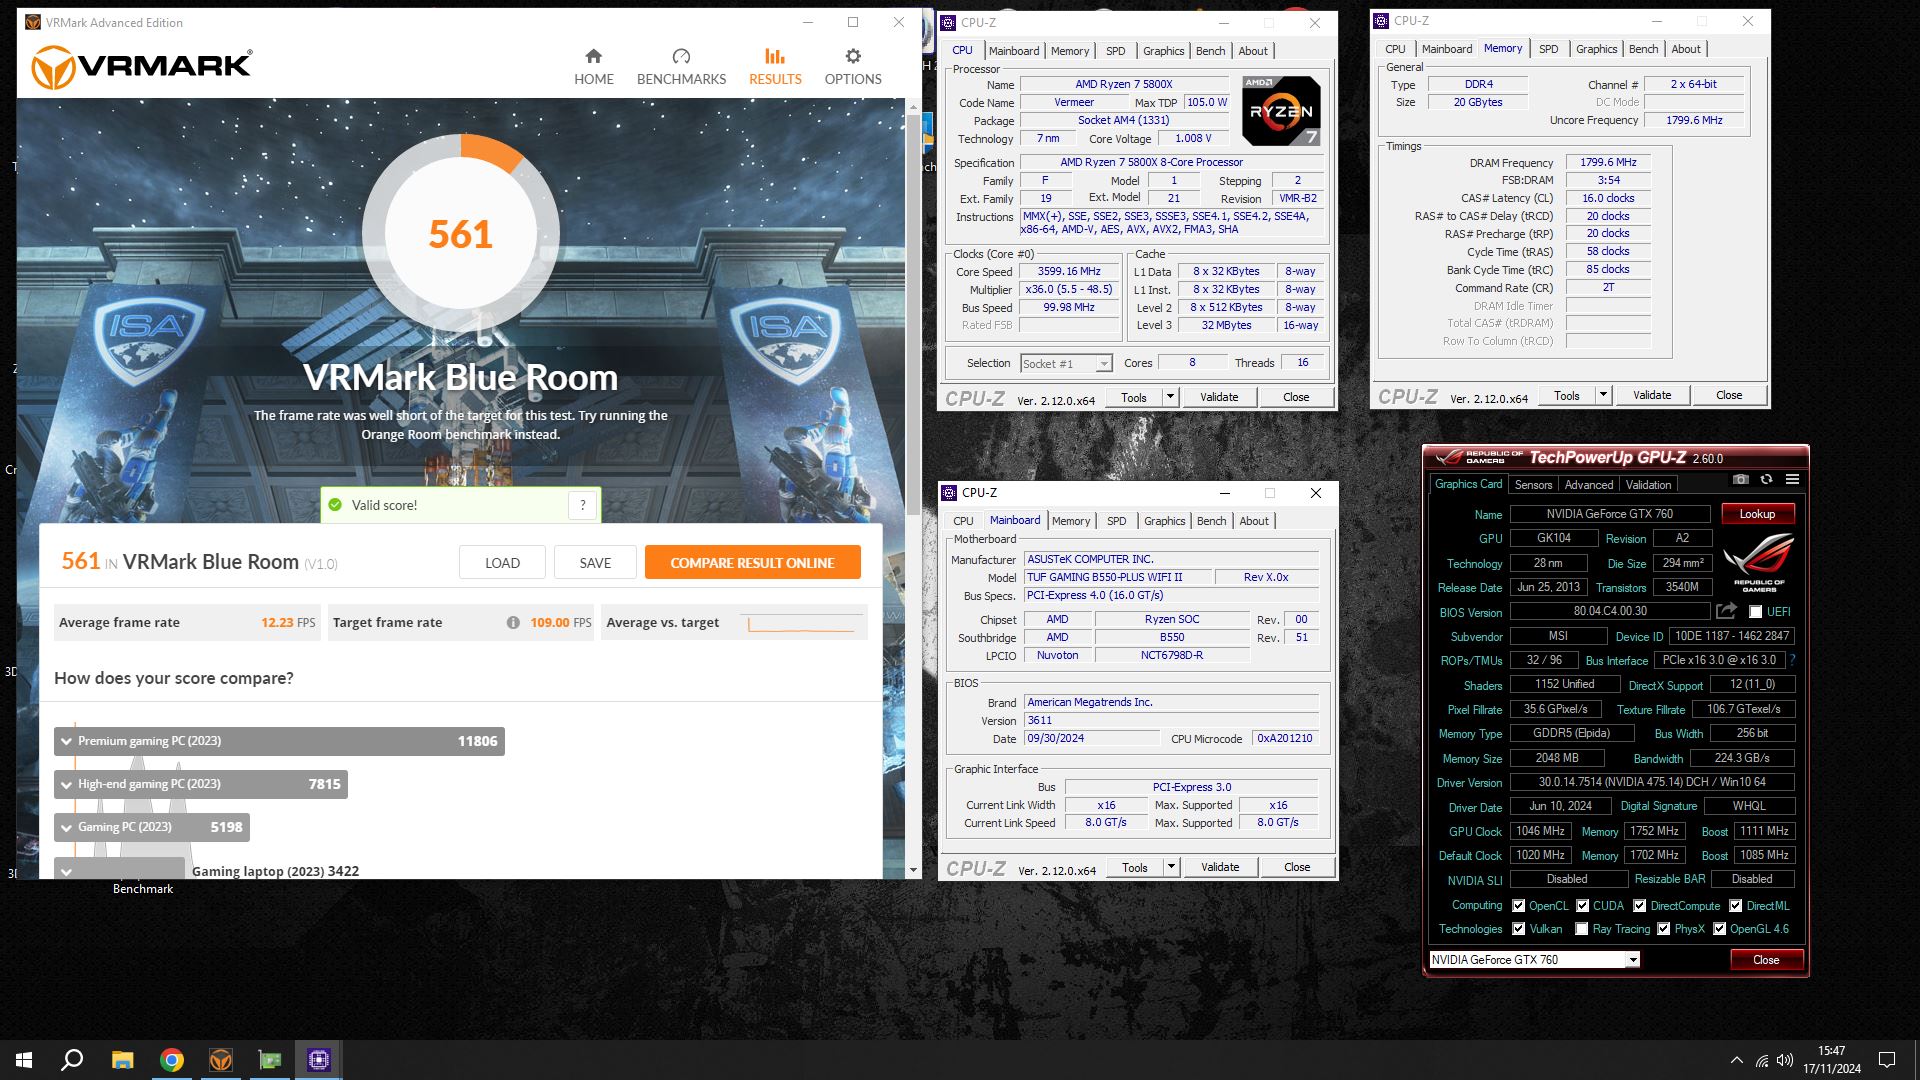Switch to SPD tab in CPU-Z CPU window
The image size is (1920, 1080).
coord(1115,51)
